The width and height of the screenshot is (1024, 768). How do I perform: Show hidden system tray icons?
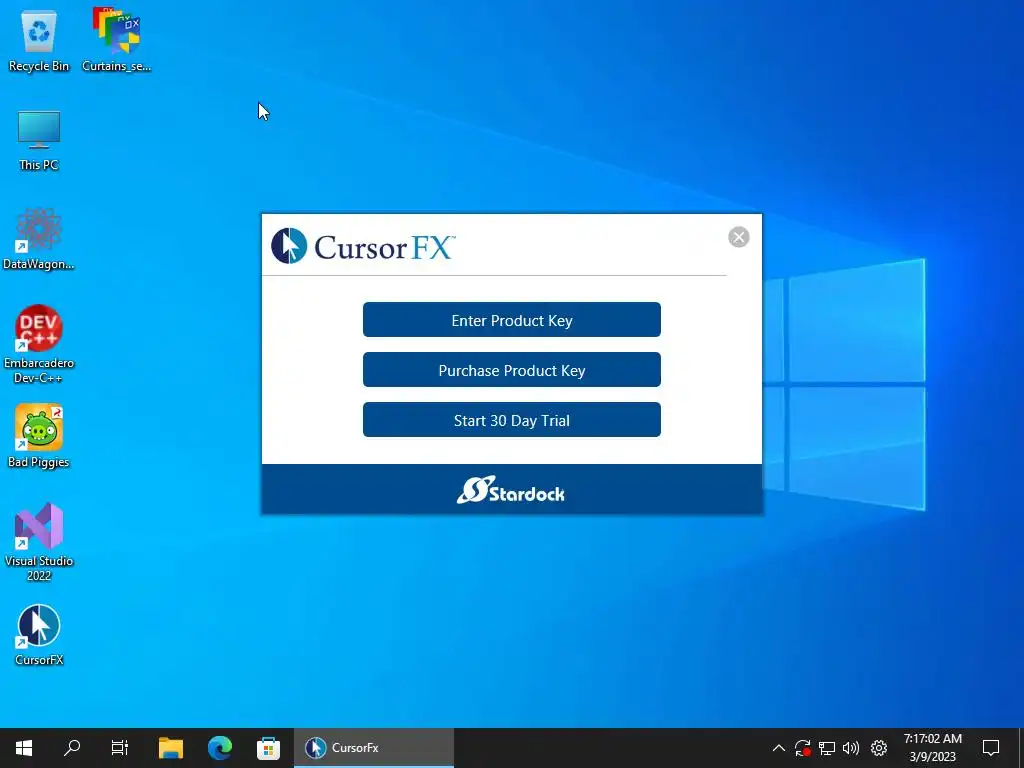click(778, 748)
